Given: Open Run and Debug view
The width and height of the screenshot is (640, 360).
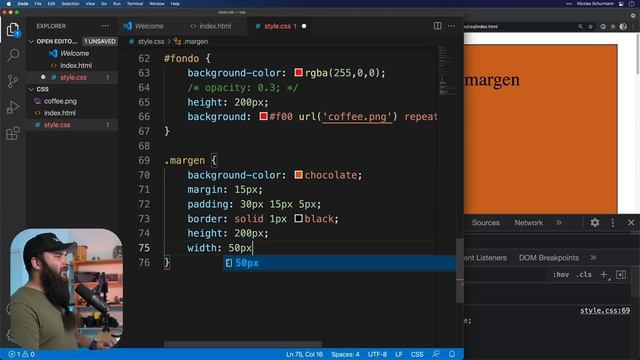Looking at the screenshot, I should click(x=13, y=107).
